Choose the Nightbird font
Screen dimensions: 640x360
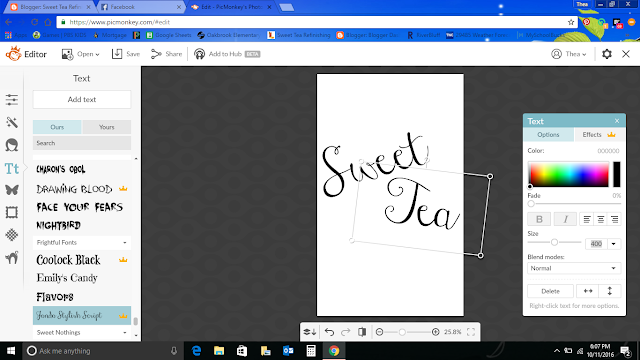pos(58,225)
